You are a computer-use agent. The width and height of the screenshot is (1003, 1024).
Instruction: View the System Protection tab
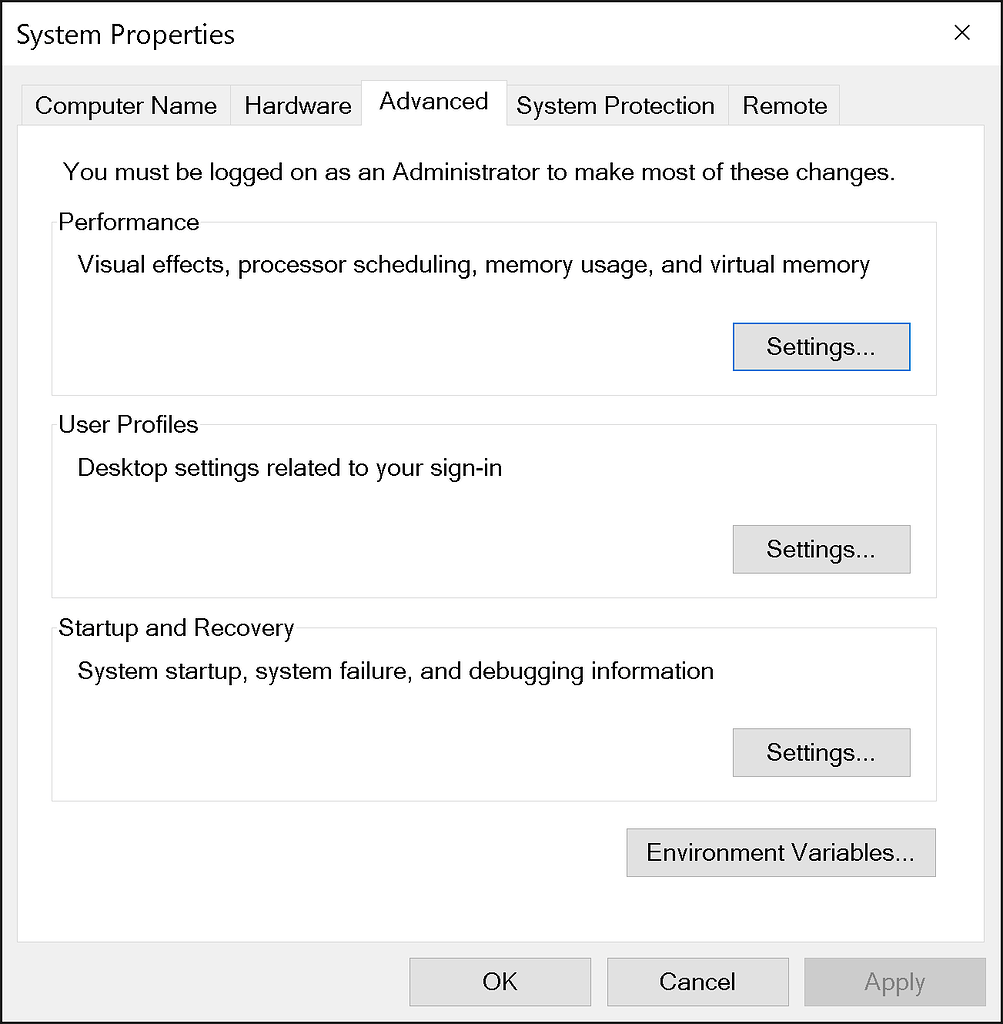point(615,105)
